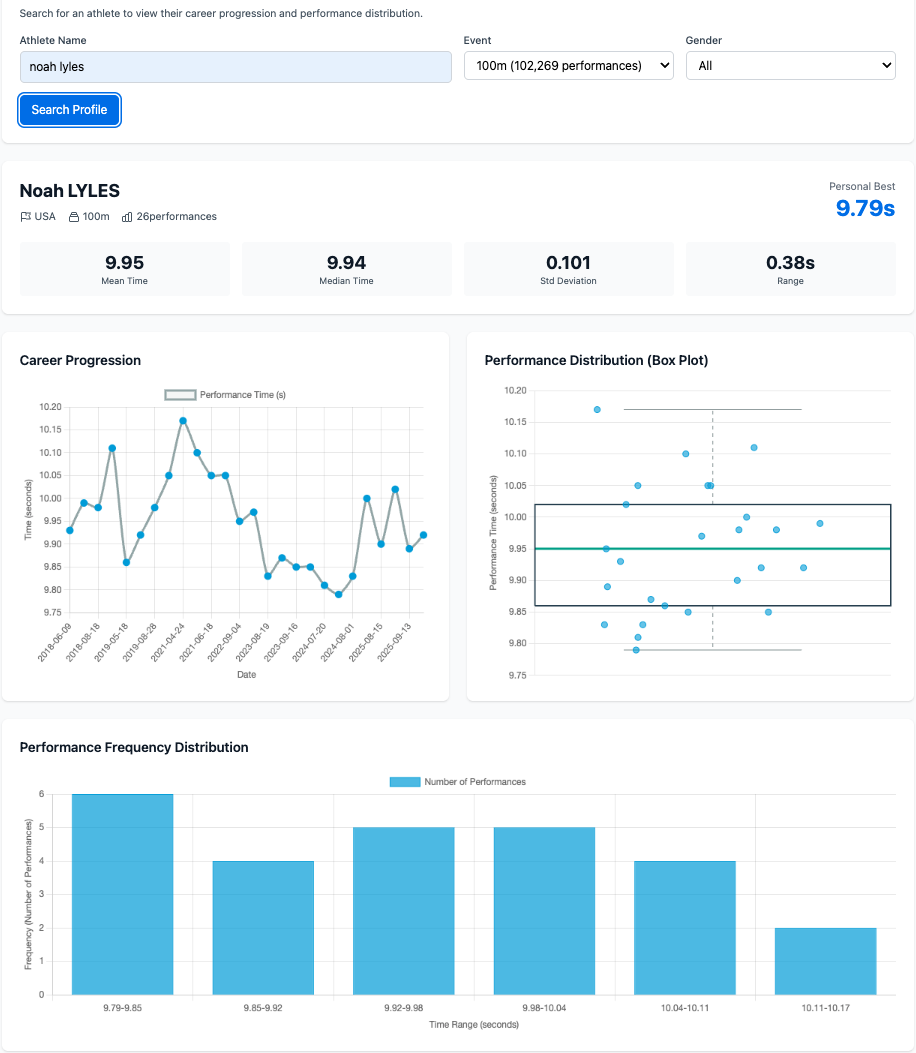
Task: Click the 9.85-9.92 histogram bar
Action: click(263, 928)
